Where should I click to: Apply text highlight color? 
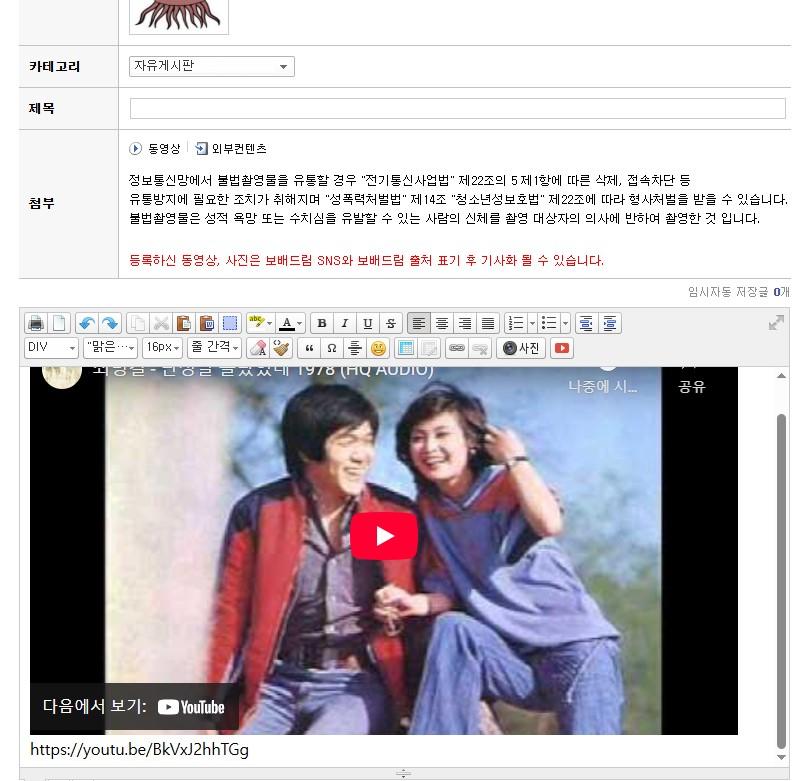tap(256, 323)
